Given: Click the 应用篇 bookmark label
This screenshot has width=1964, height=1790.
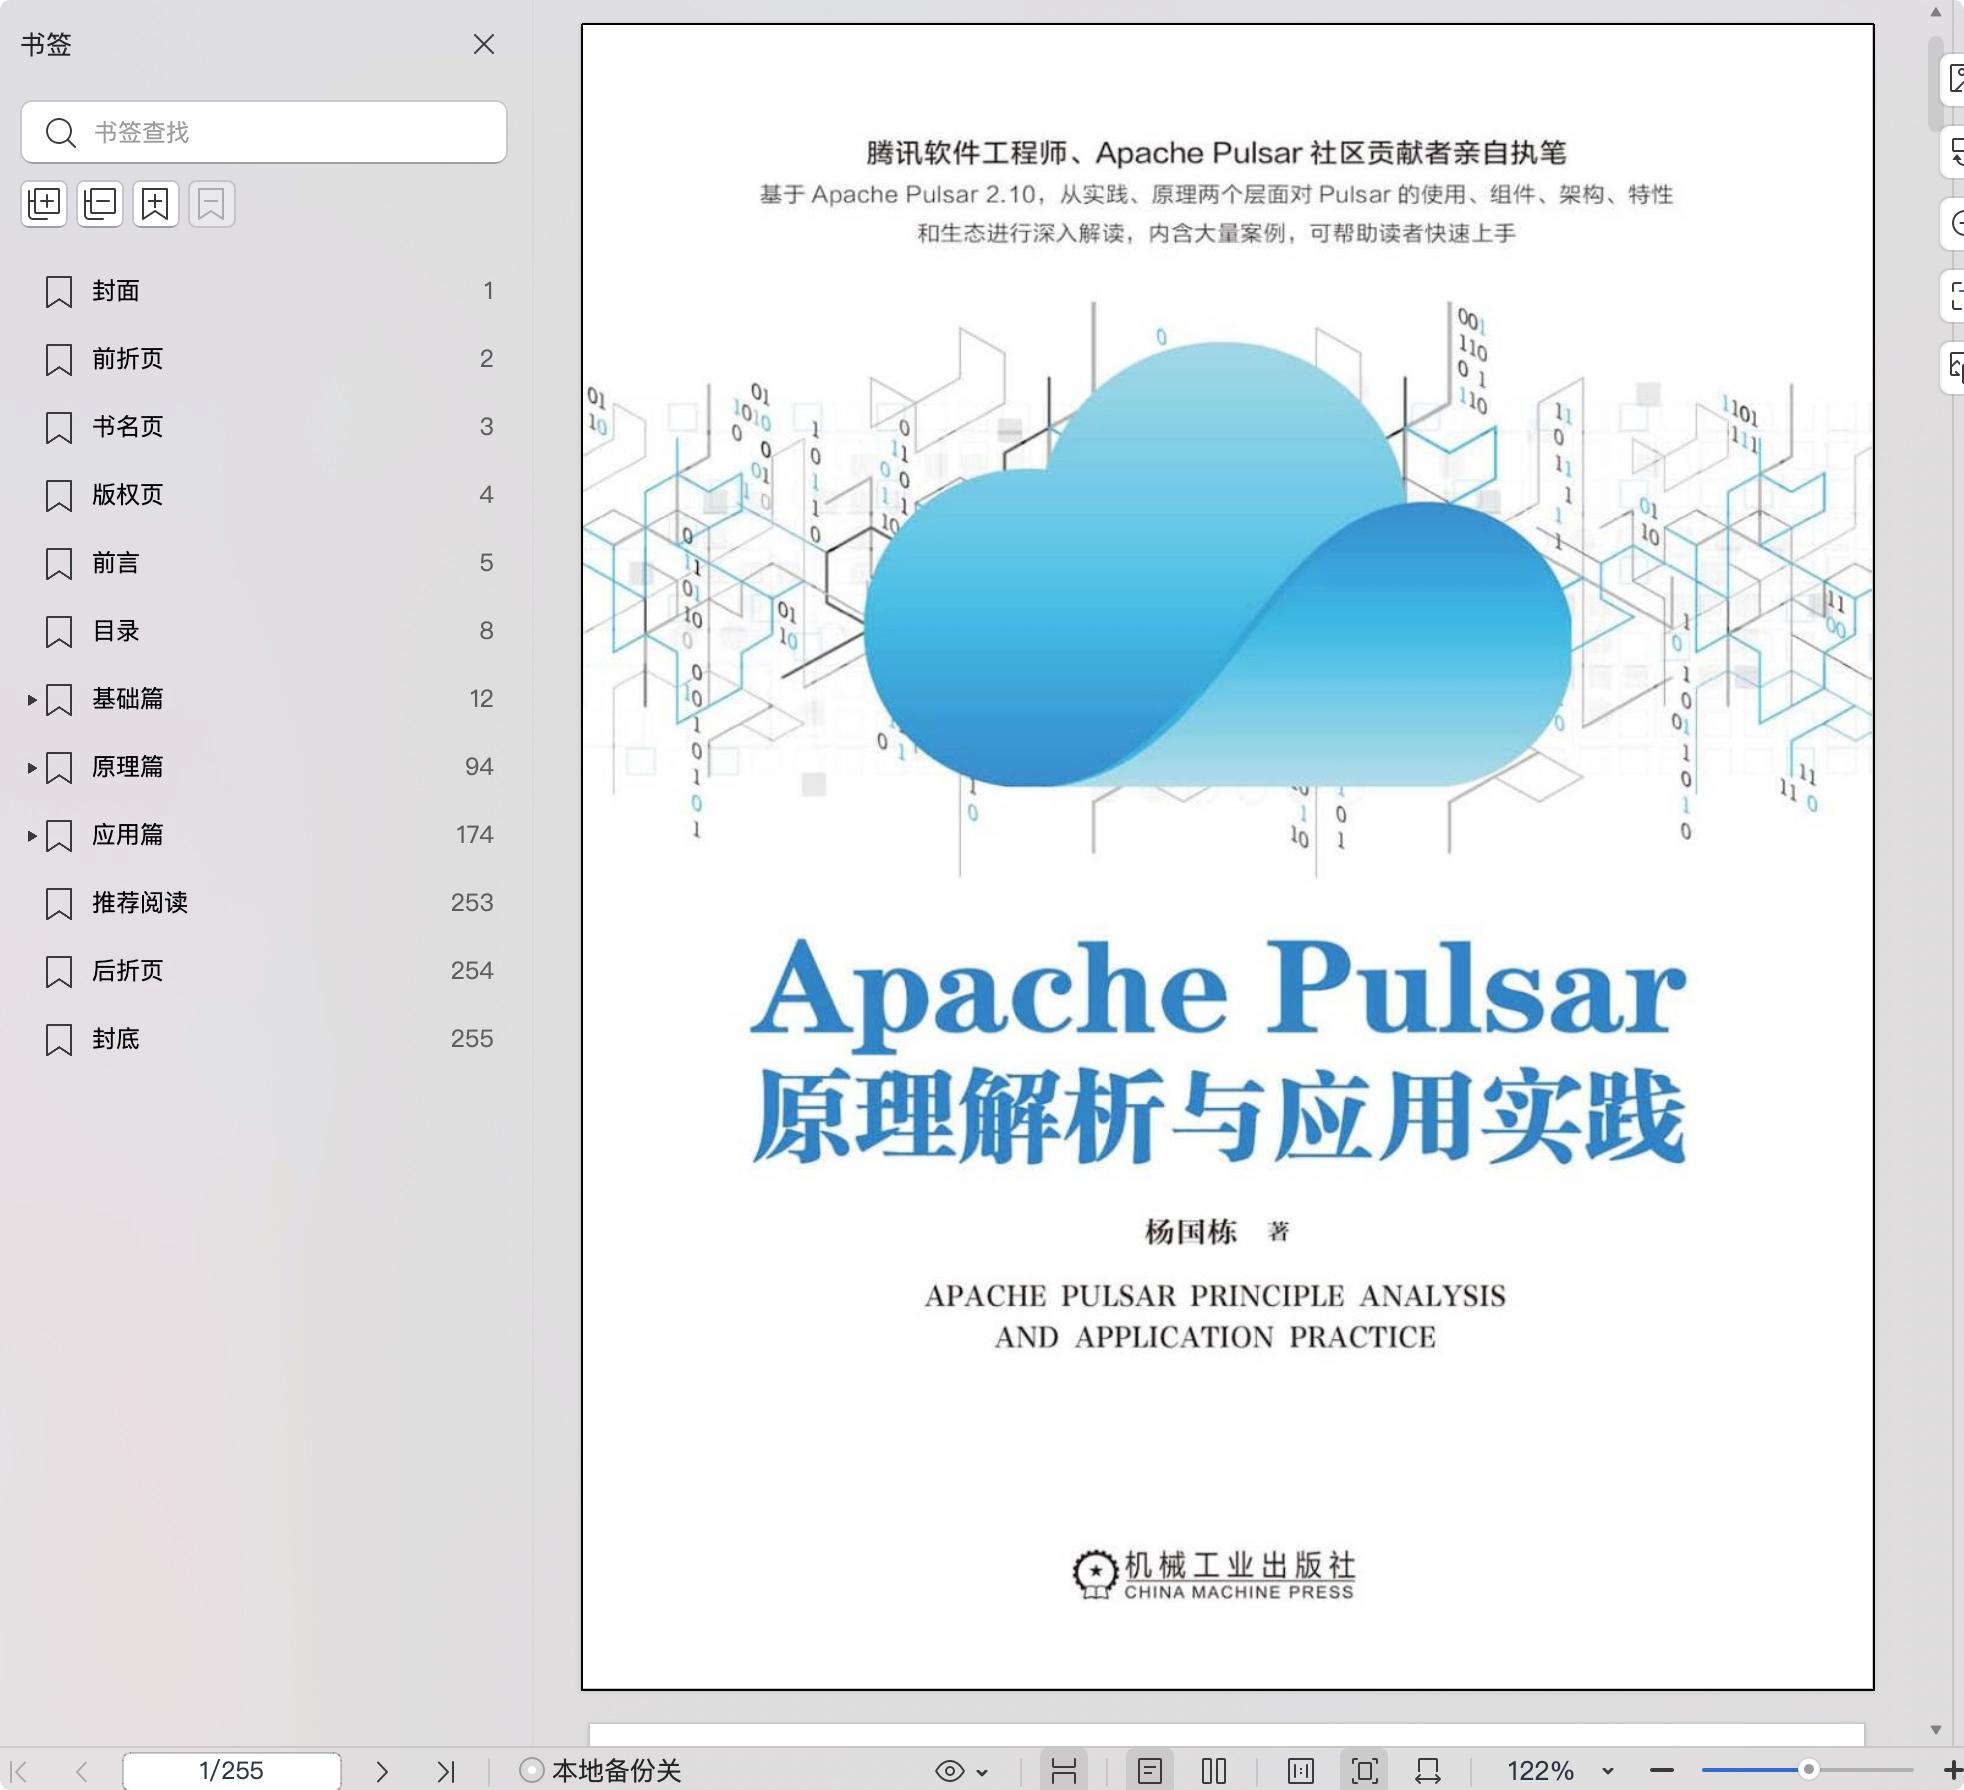Looking at the screenshot, I should [128, 835].
